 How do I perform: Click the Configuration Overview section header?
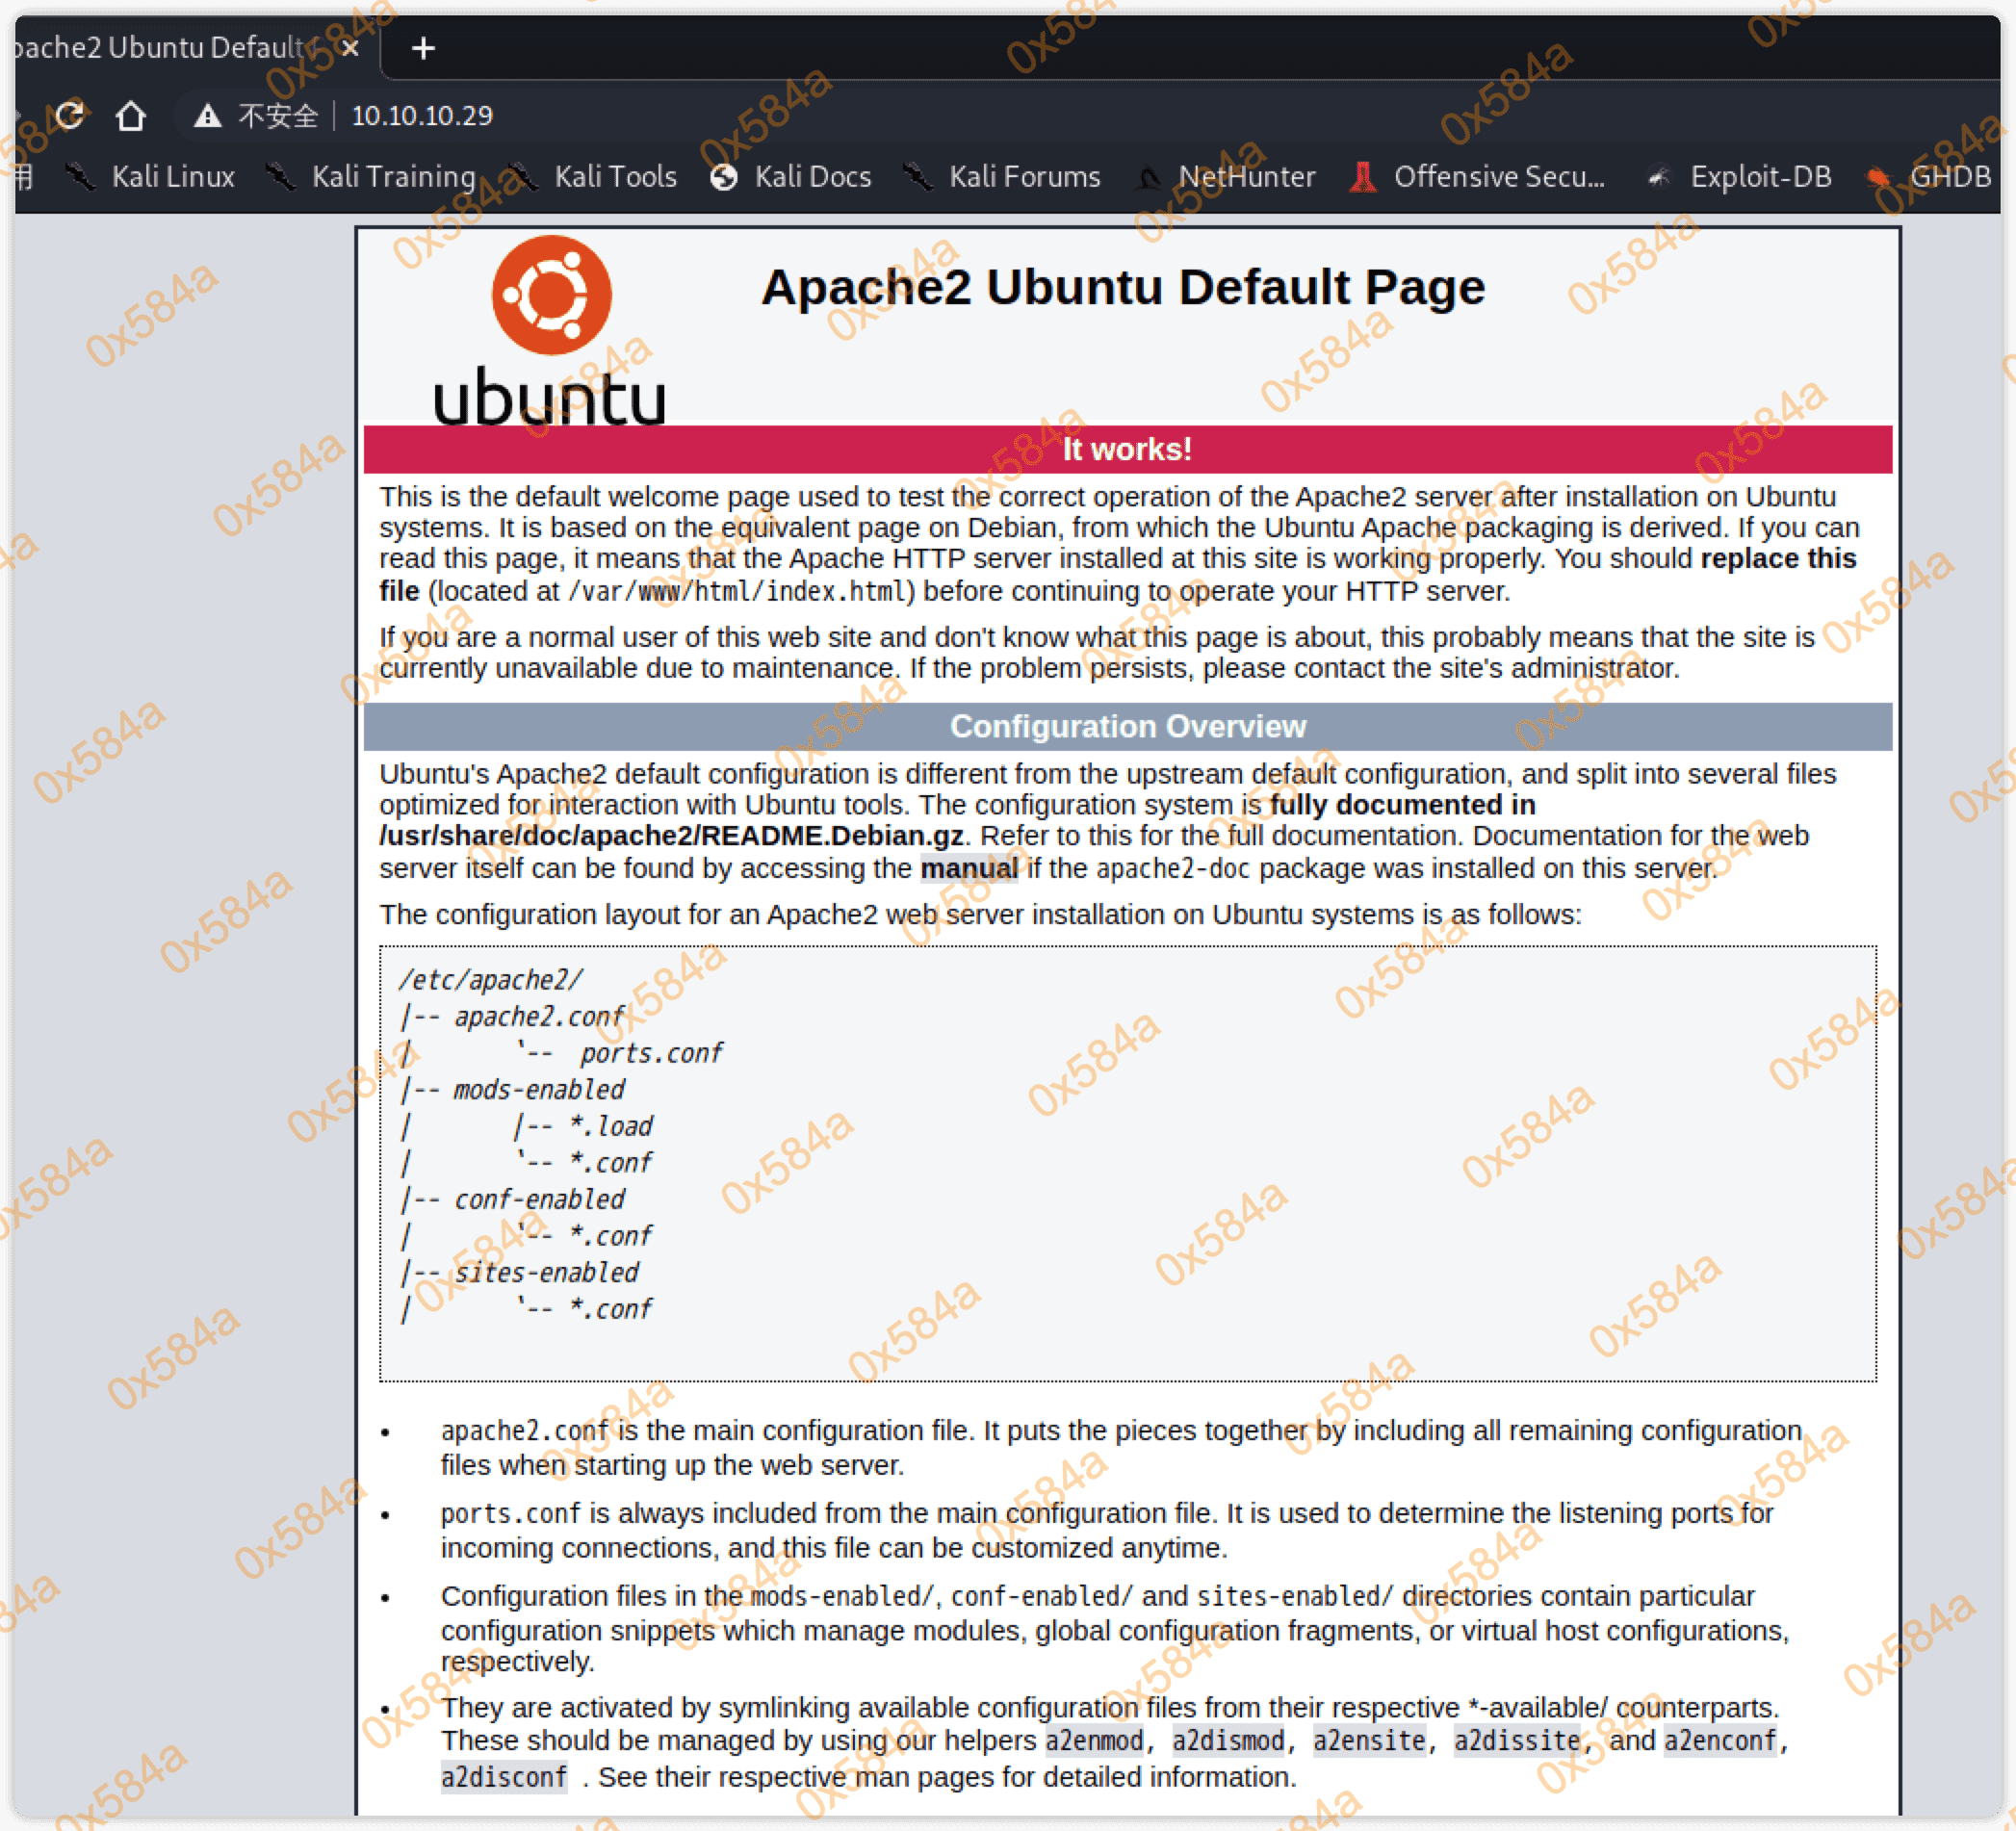point(1127,727)
